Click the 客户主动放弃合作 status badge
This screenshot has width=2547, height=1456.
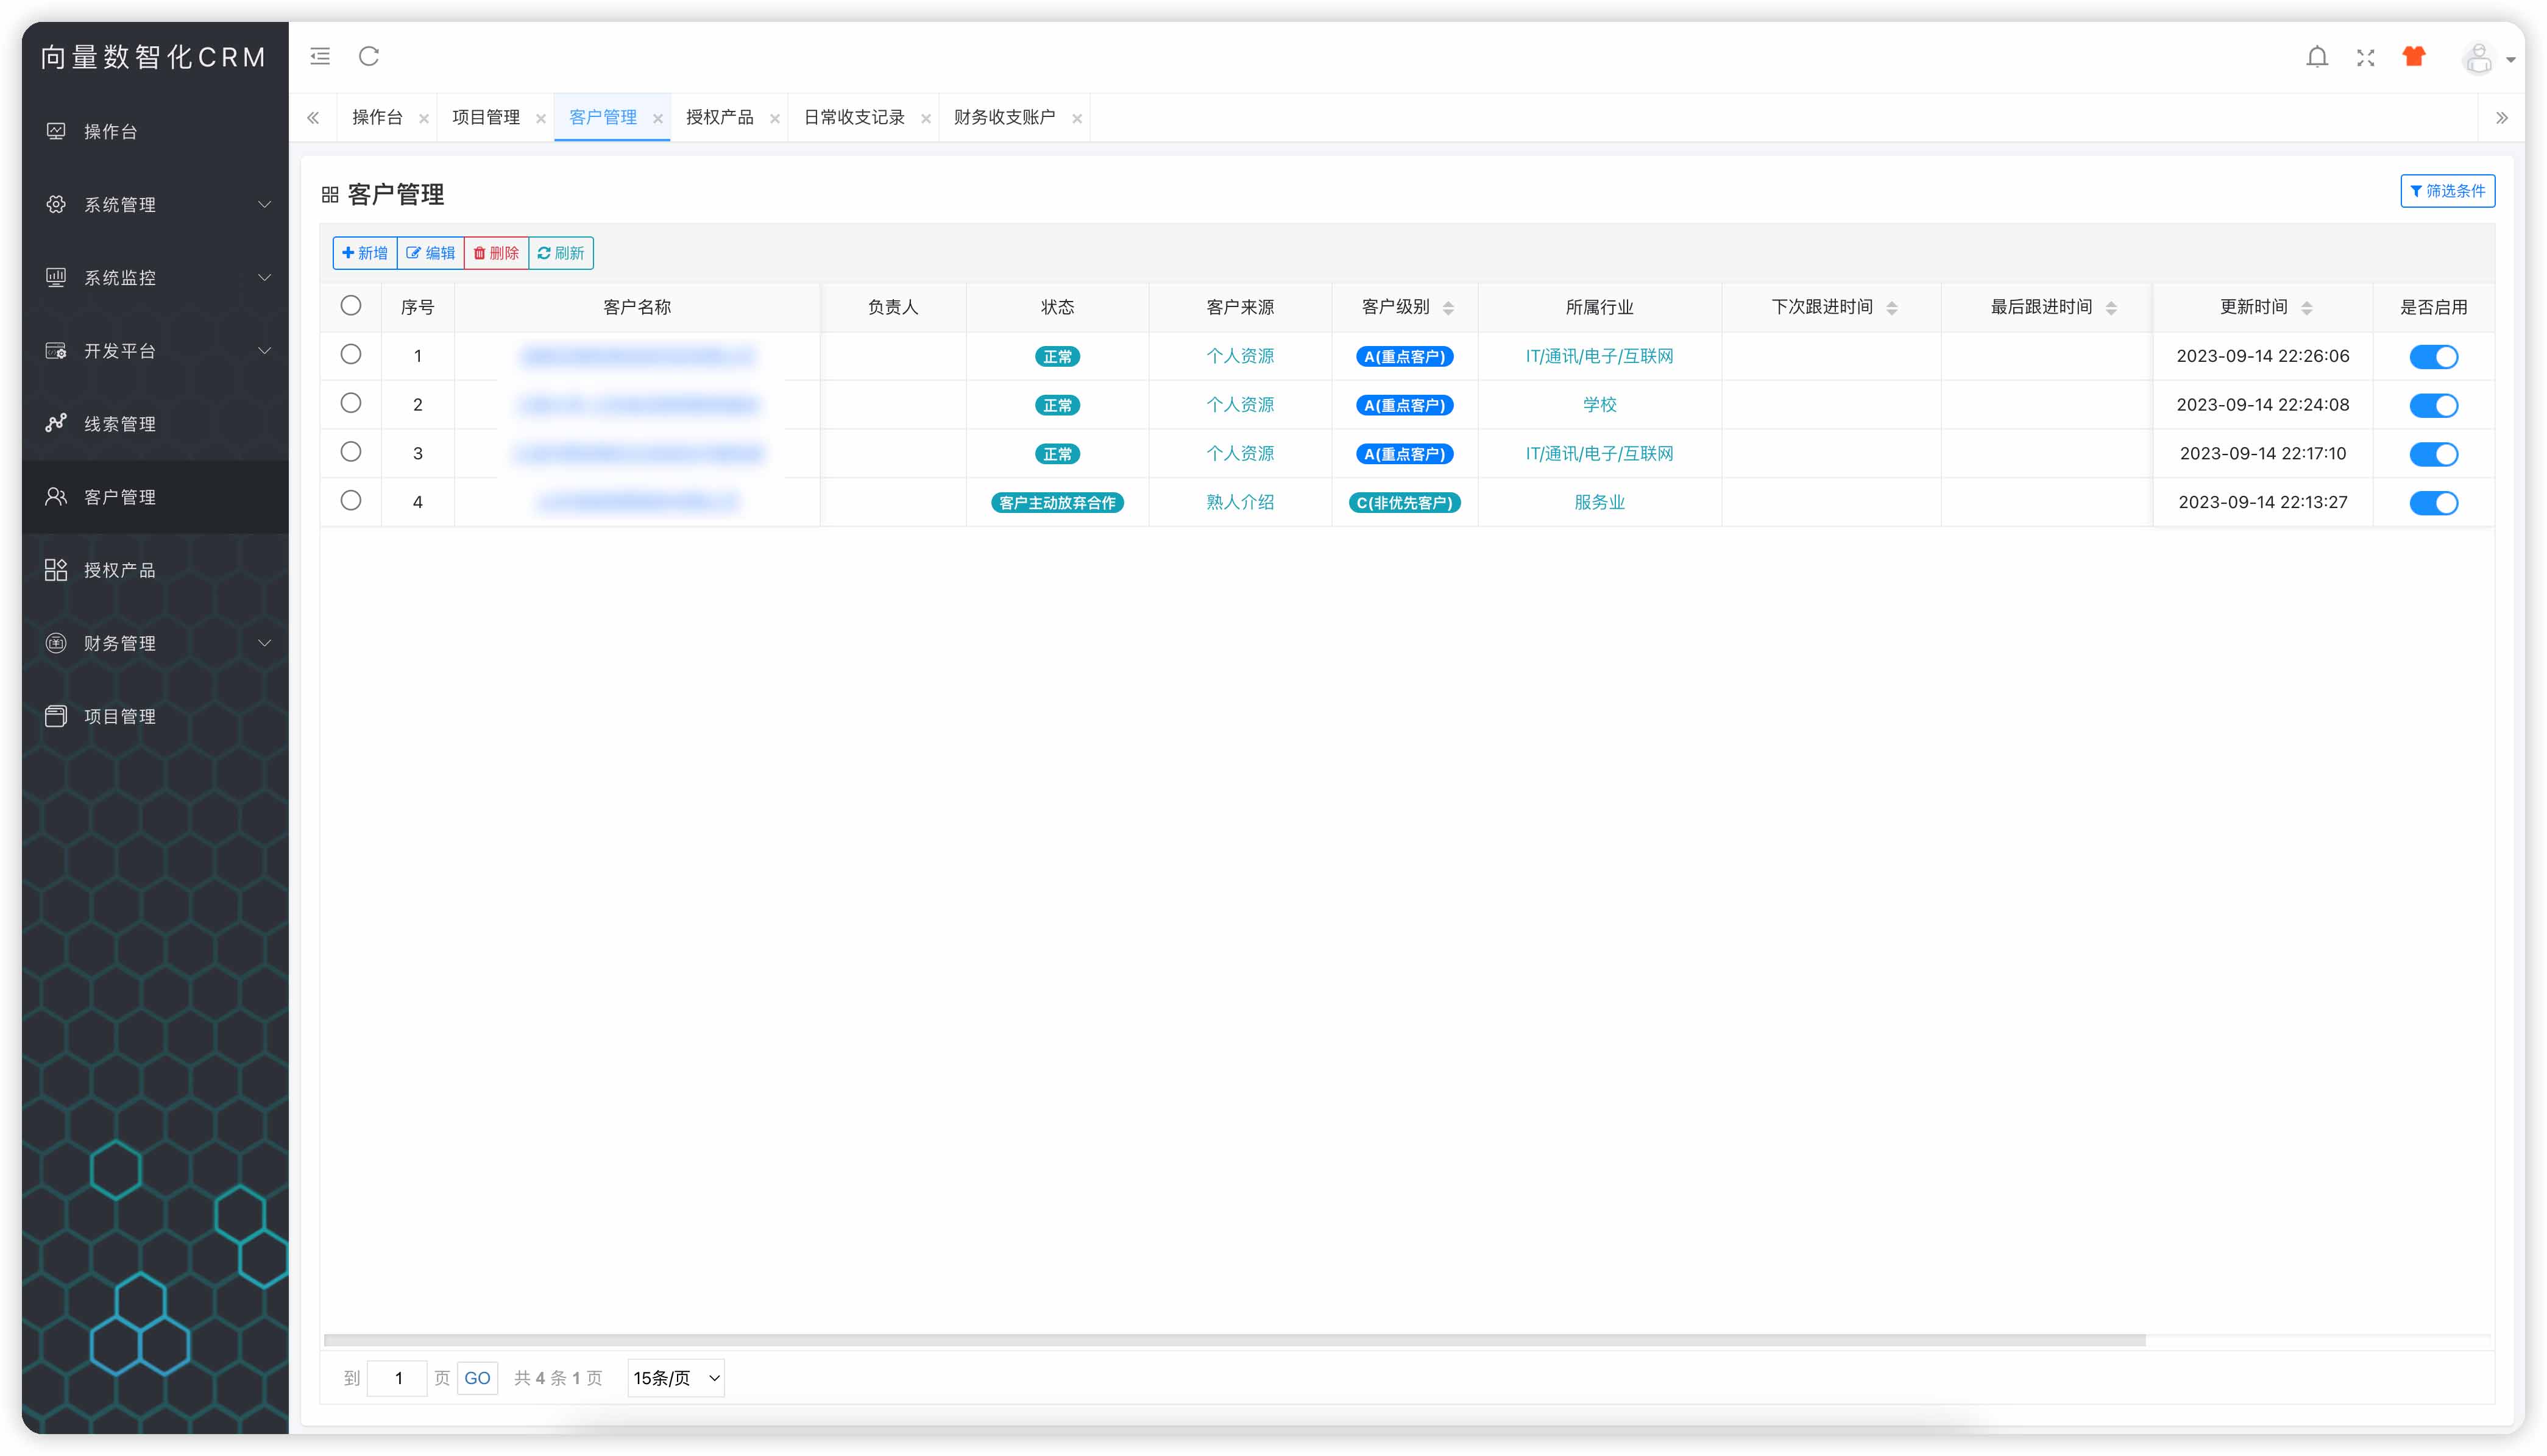pyautogui.click(x=1057, y=503)
